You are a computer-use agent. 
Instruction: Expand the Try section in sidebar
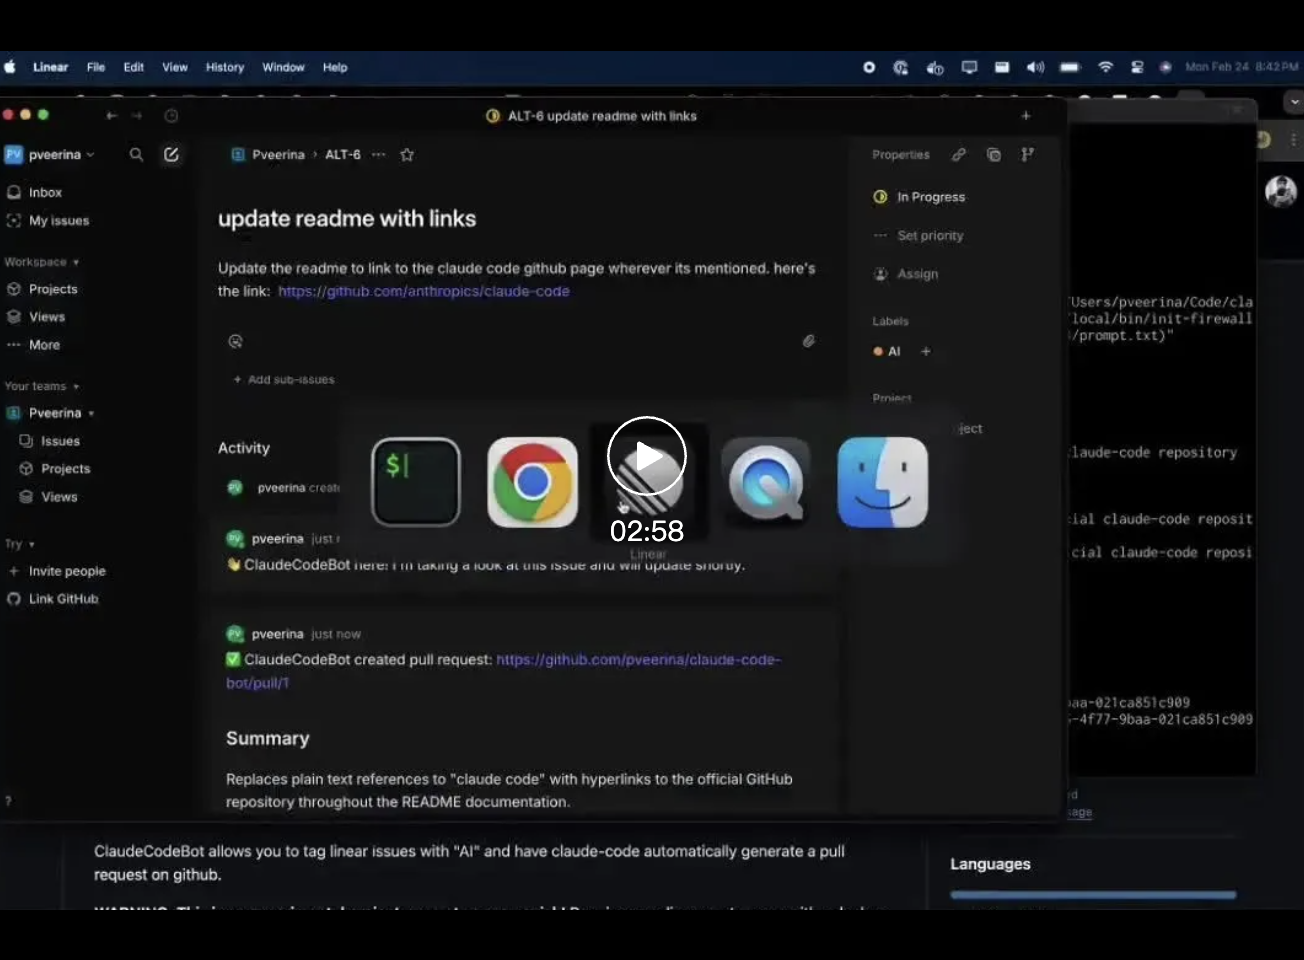tap(19, 544)
